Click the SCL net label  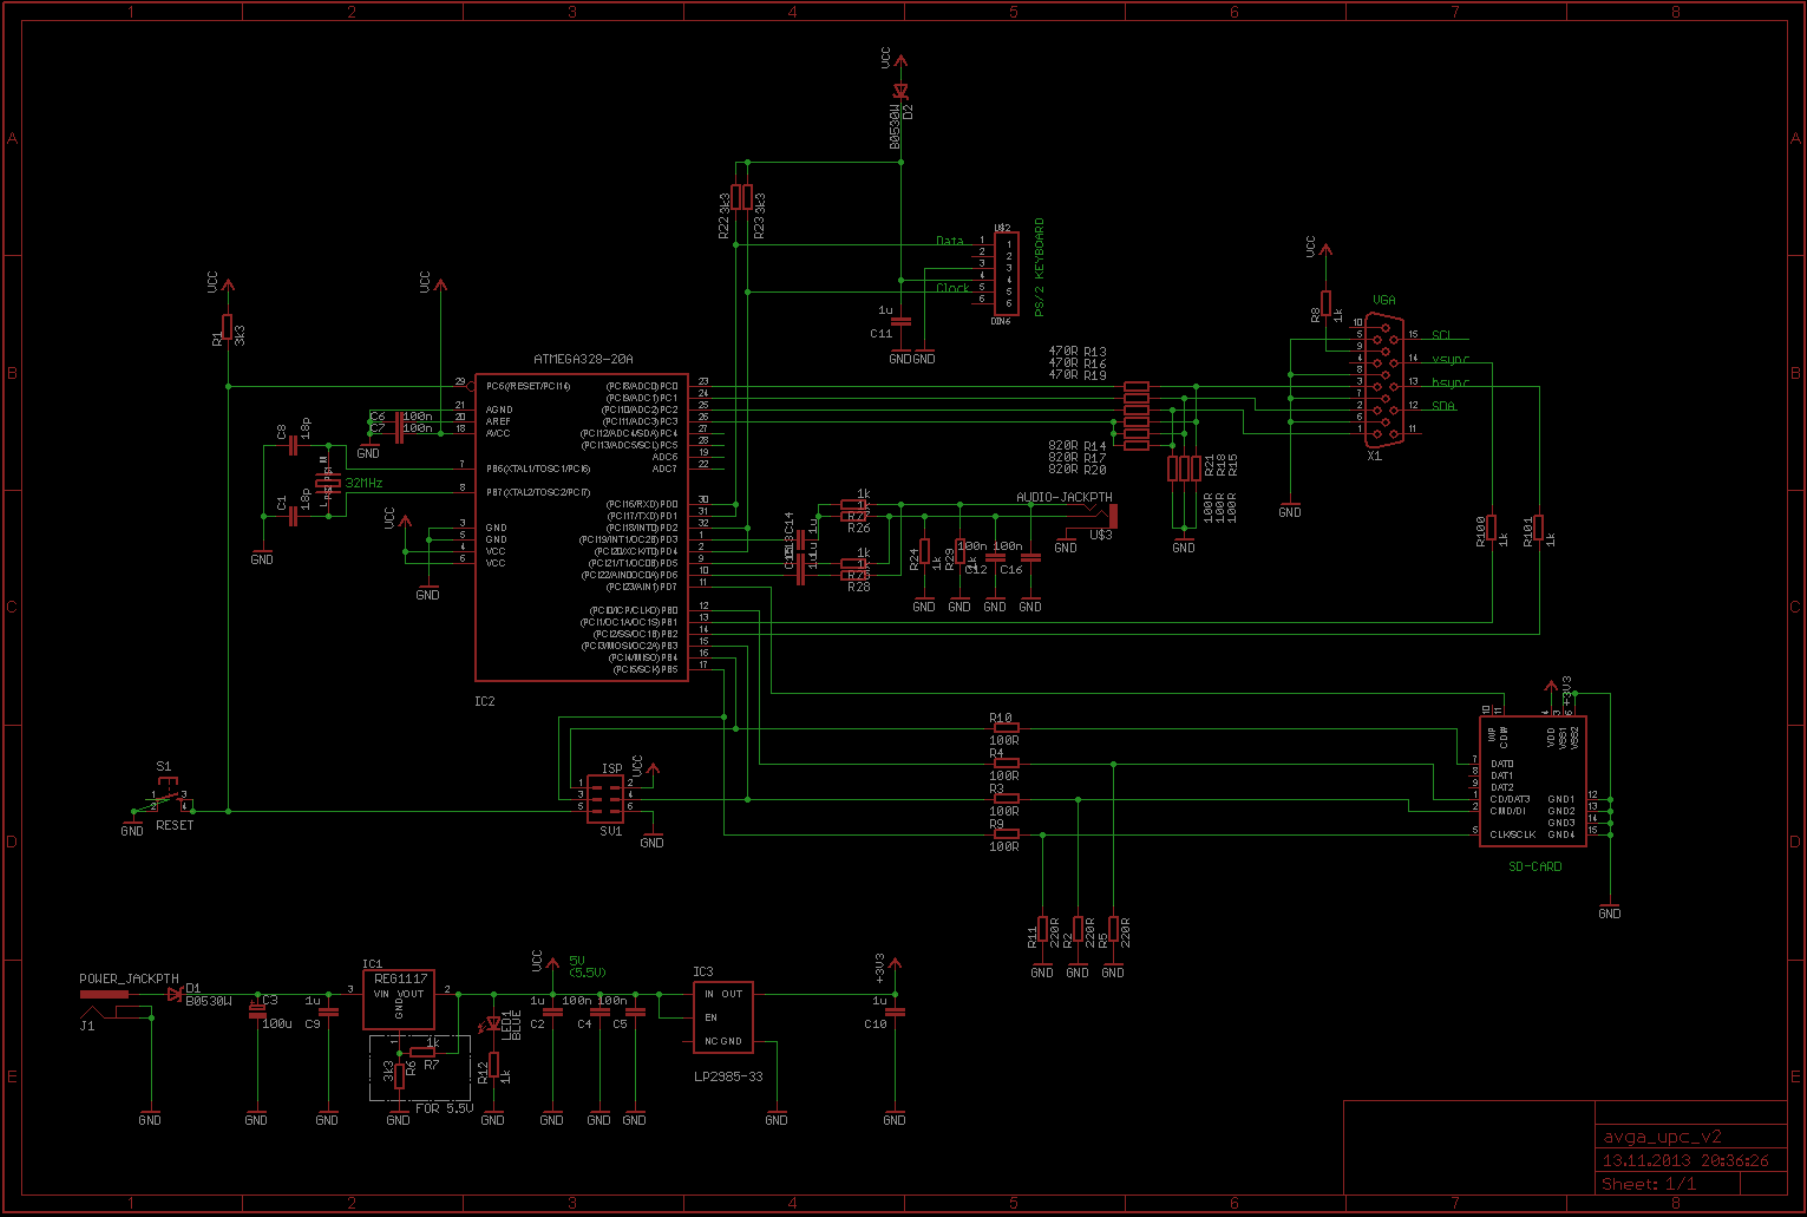point(1441,336)
